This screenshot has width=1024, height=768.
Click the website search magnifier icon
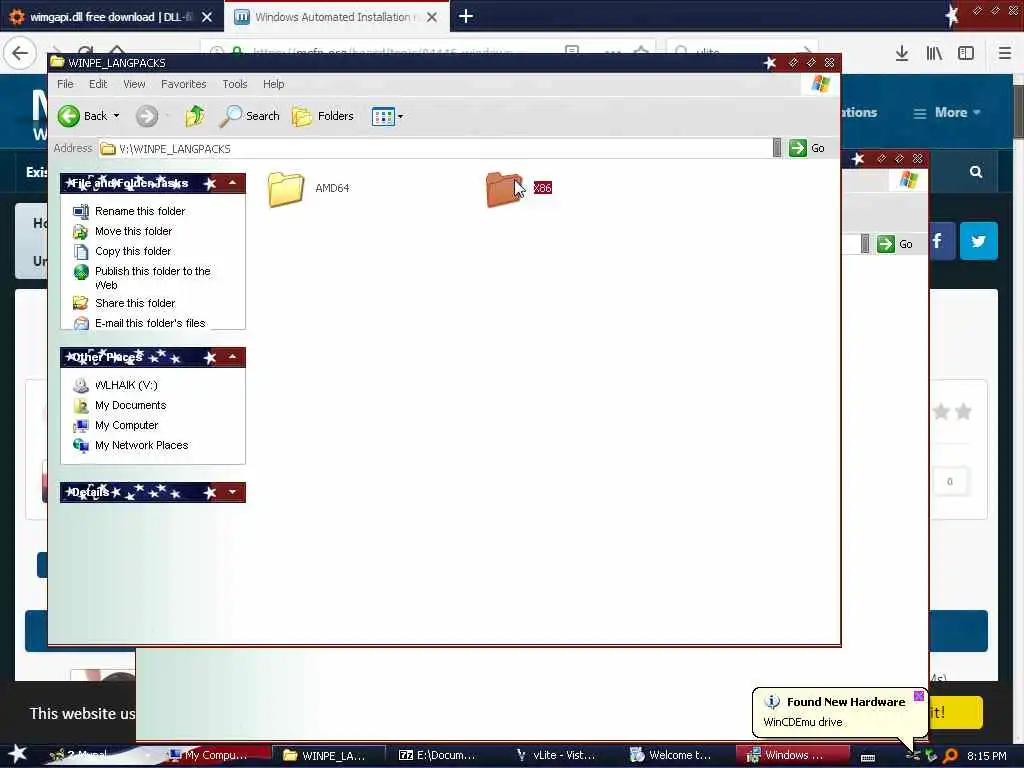click(976, 172)
